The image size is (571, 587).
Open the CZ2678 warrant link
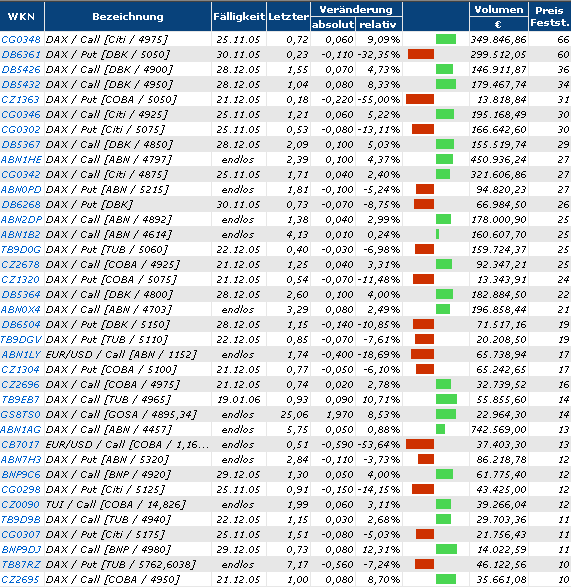(x=21, y=264)
